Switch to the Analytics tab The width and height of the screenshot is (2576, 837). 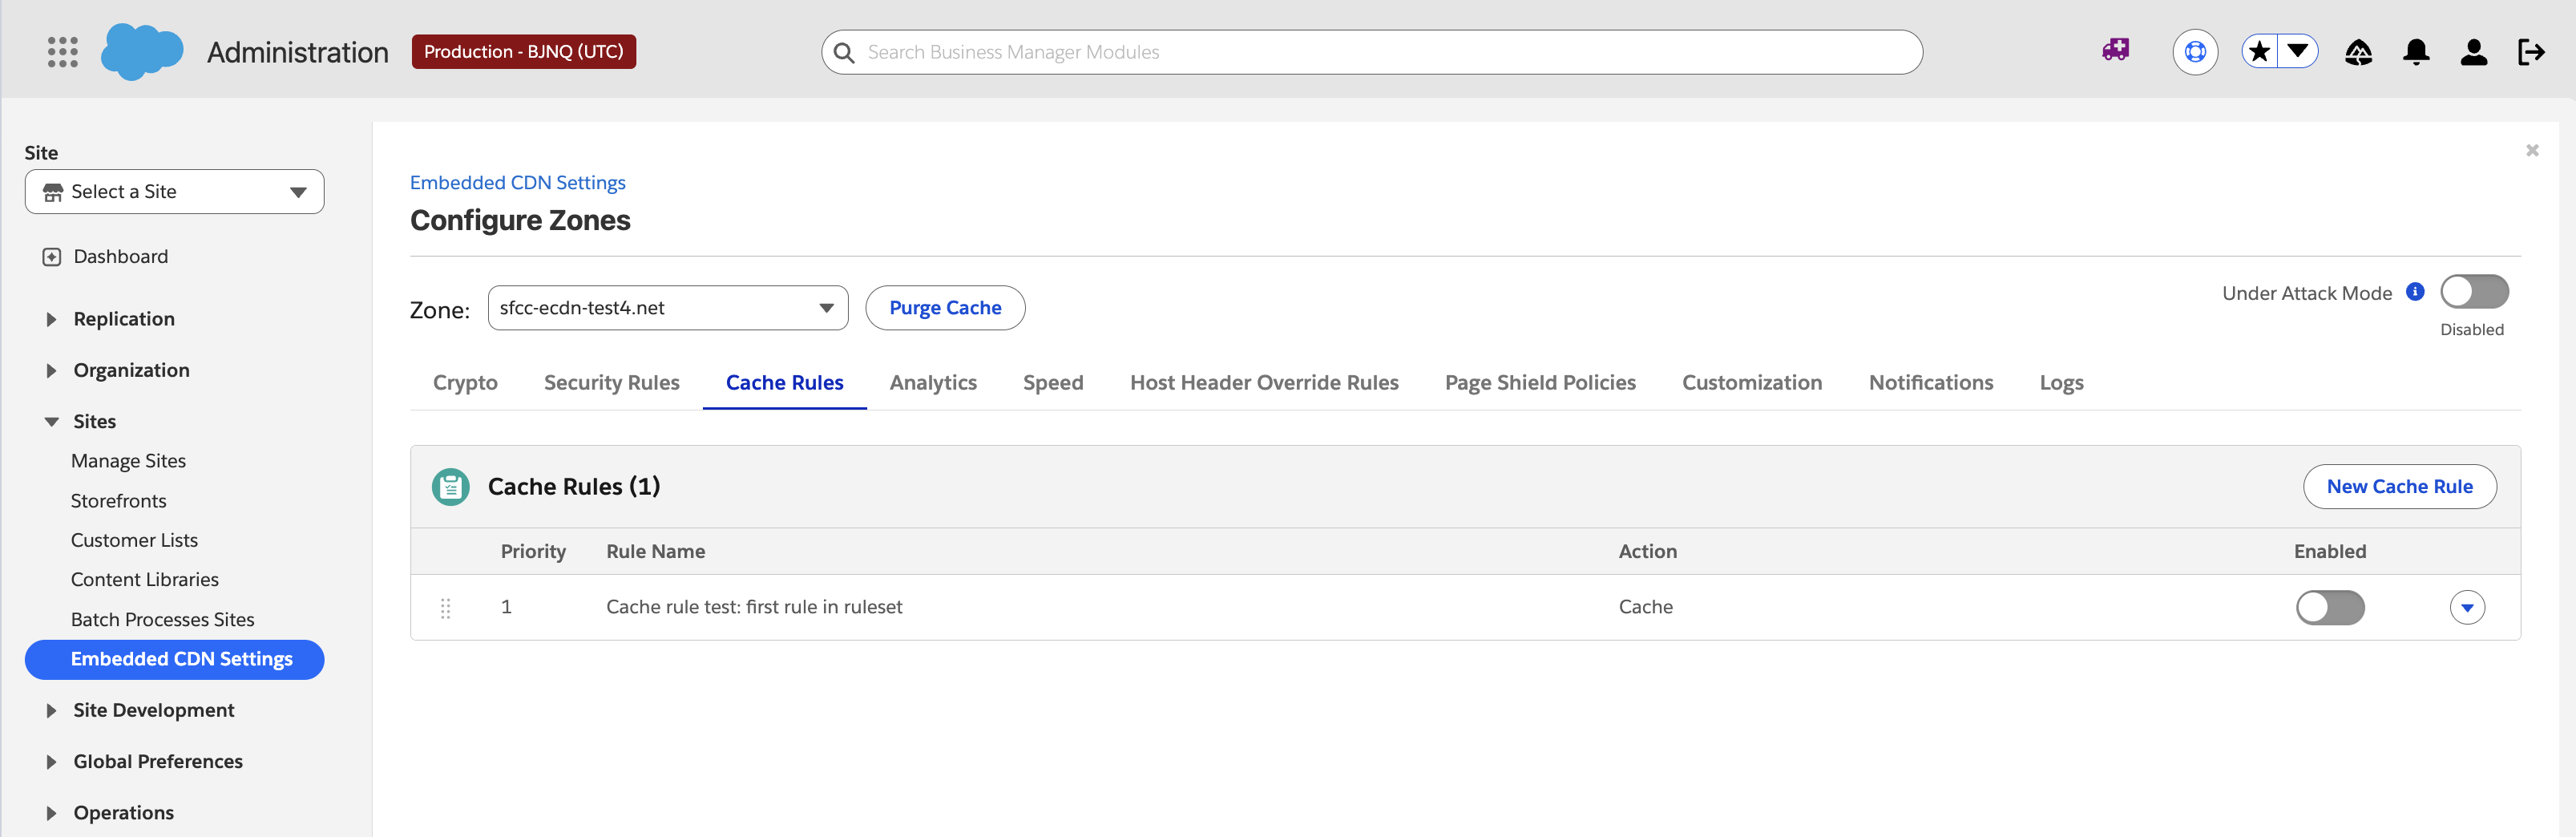pyautogui.click(x=932, y=383)
